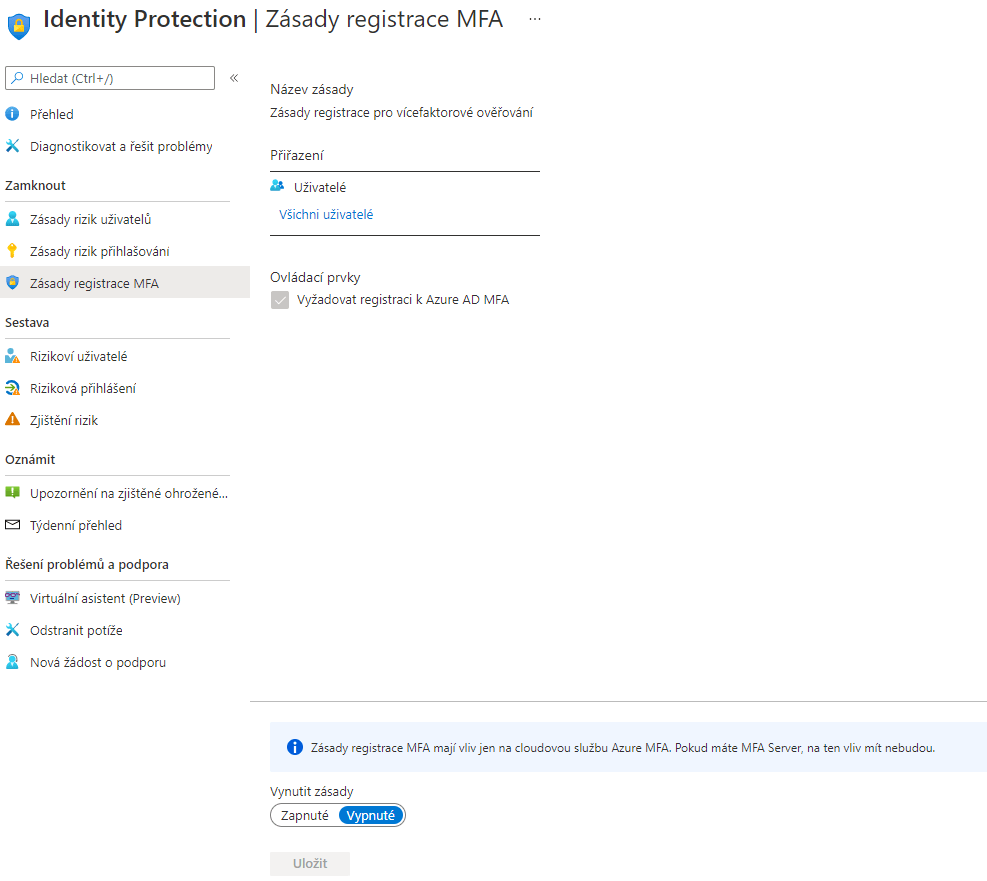This screenshot has height=881, width=987.
Task: Click the key icon for Zásady rizik přihlašování
Action: 13,251
